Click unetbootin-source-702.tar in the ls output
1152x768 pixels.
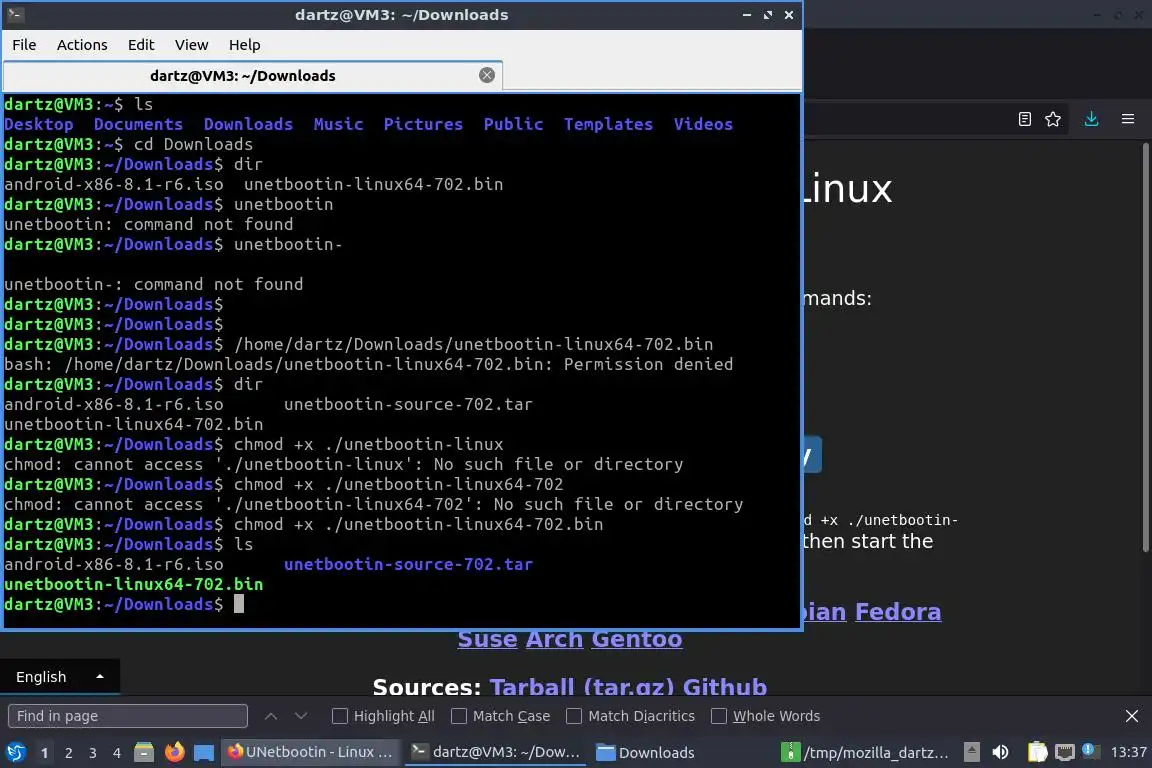pos(408,564)
